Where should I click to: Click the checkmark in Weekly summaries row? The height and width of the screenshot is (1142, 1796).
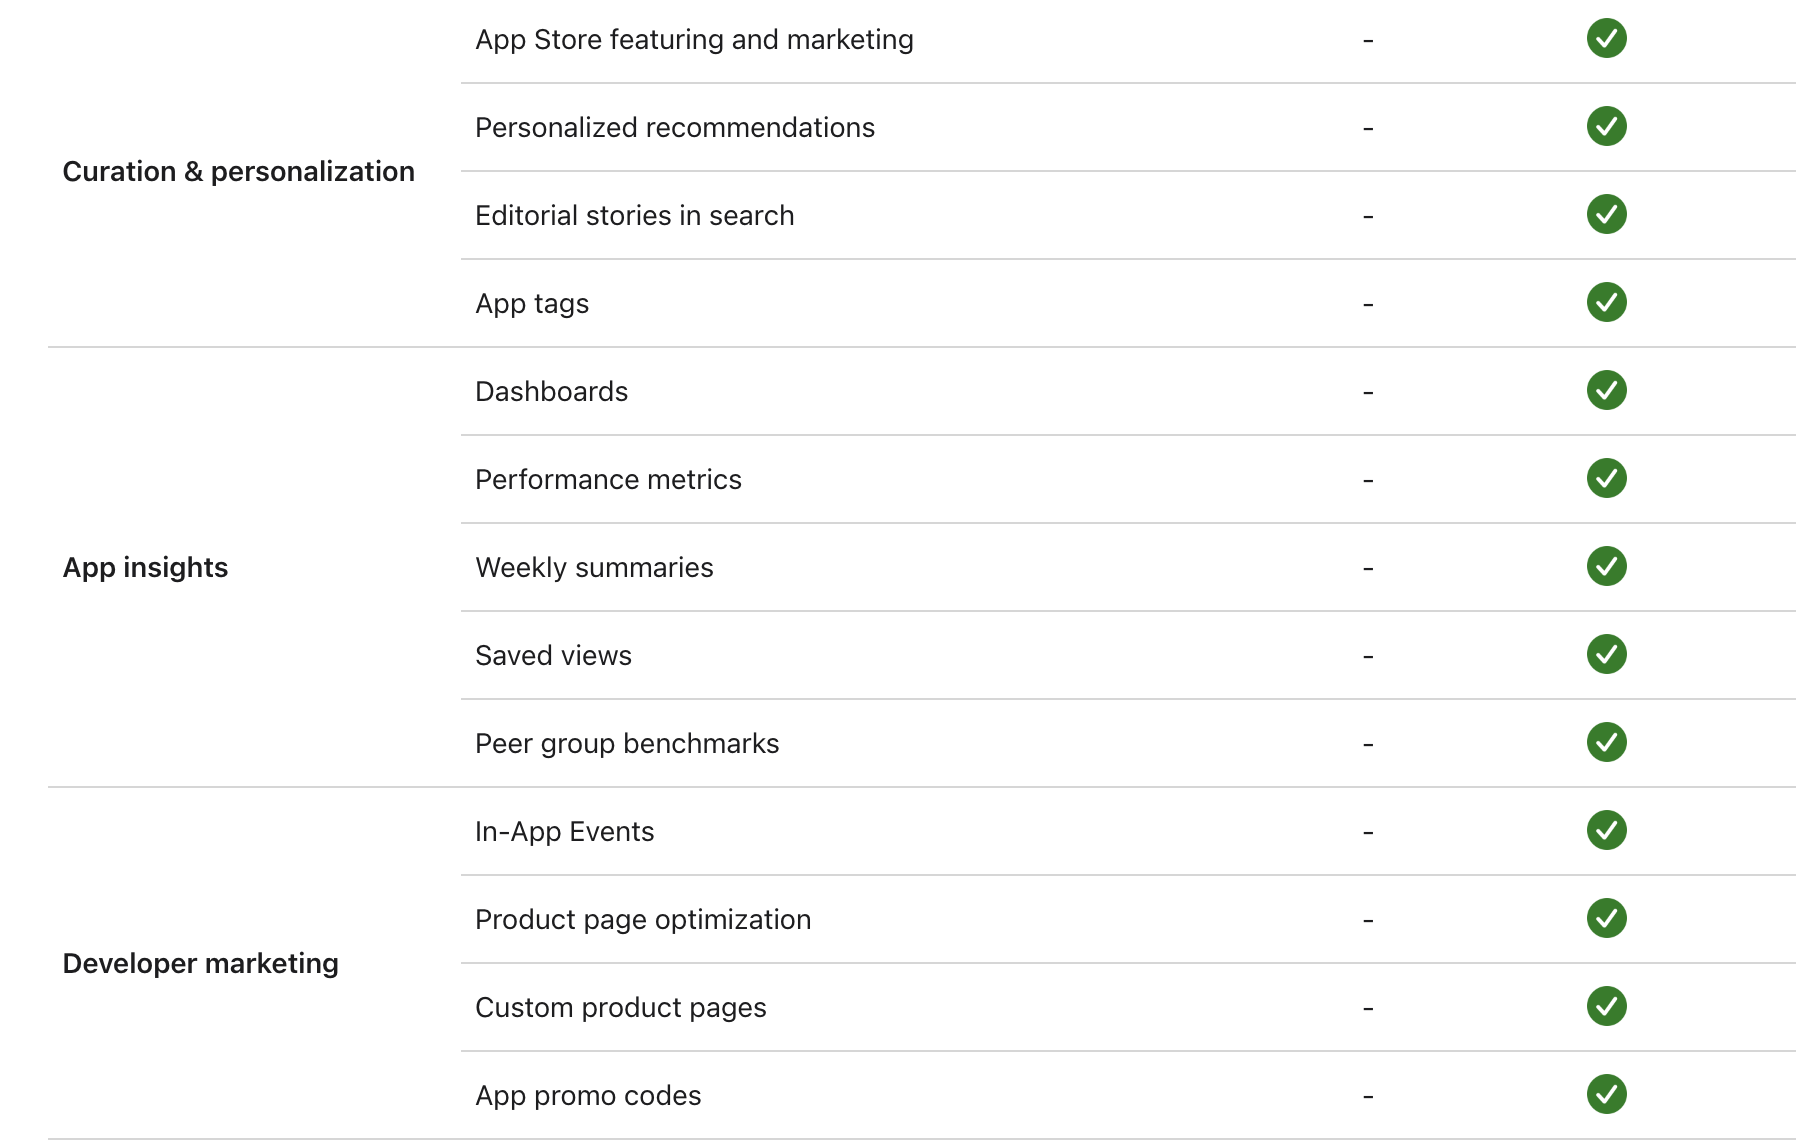1606,567
